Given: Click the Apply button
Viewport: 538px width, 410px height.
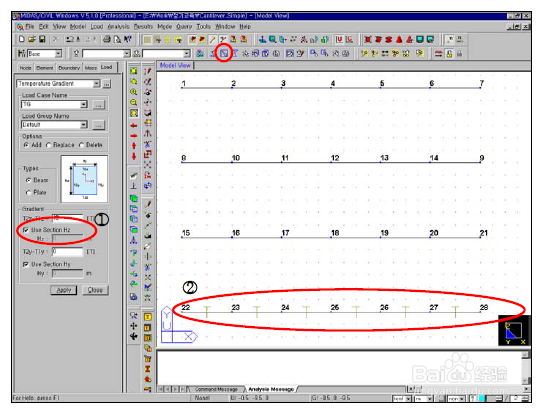Looking at the screenshot, I should point(64,290).
